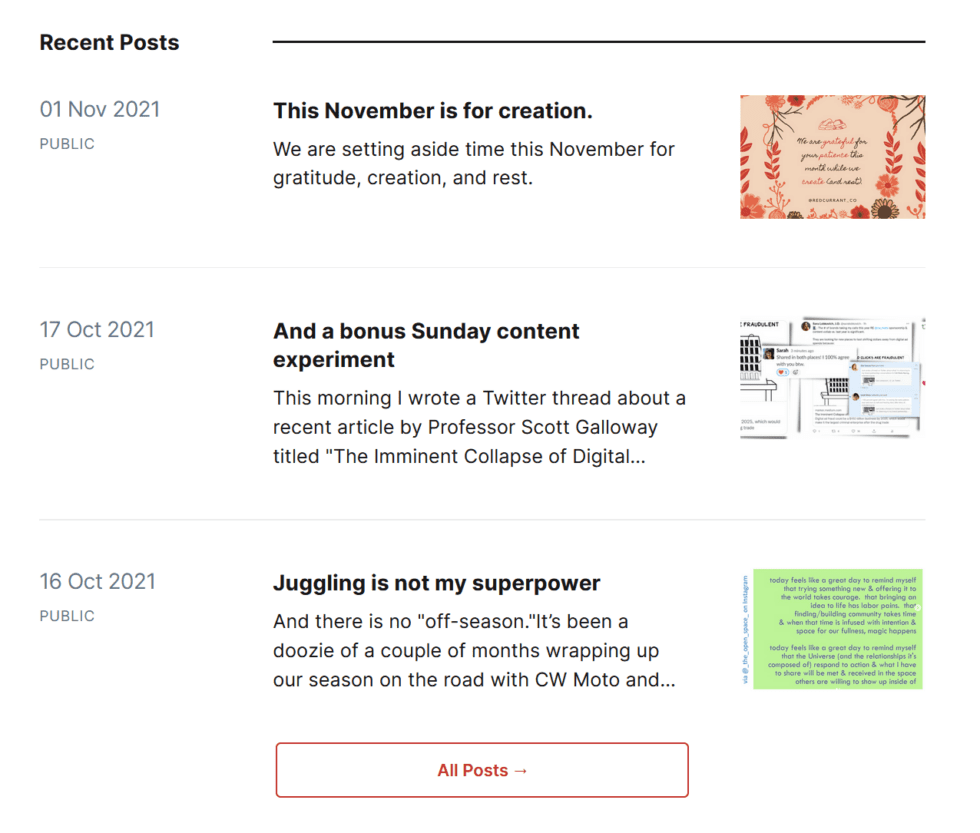The image size is (980, 833).
Task: Click the PUBLIC label under 16 Oct 2021
Action: pyautogui.click(x=67, y=616)
